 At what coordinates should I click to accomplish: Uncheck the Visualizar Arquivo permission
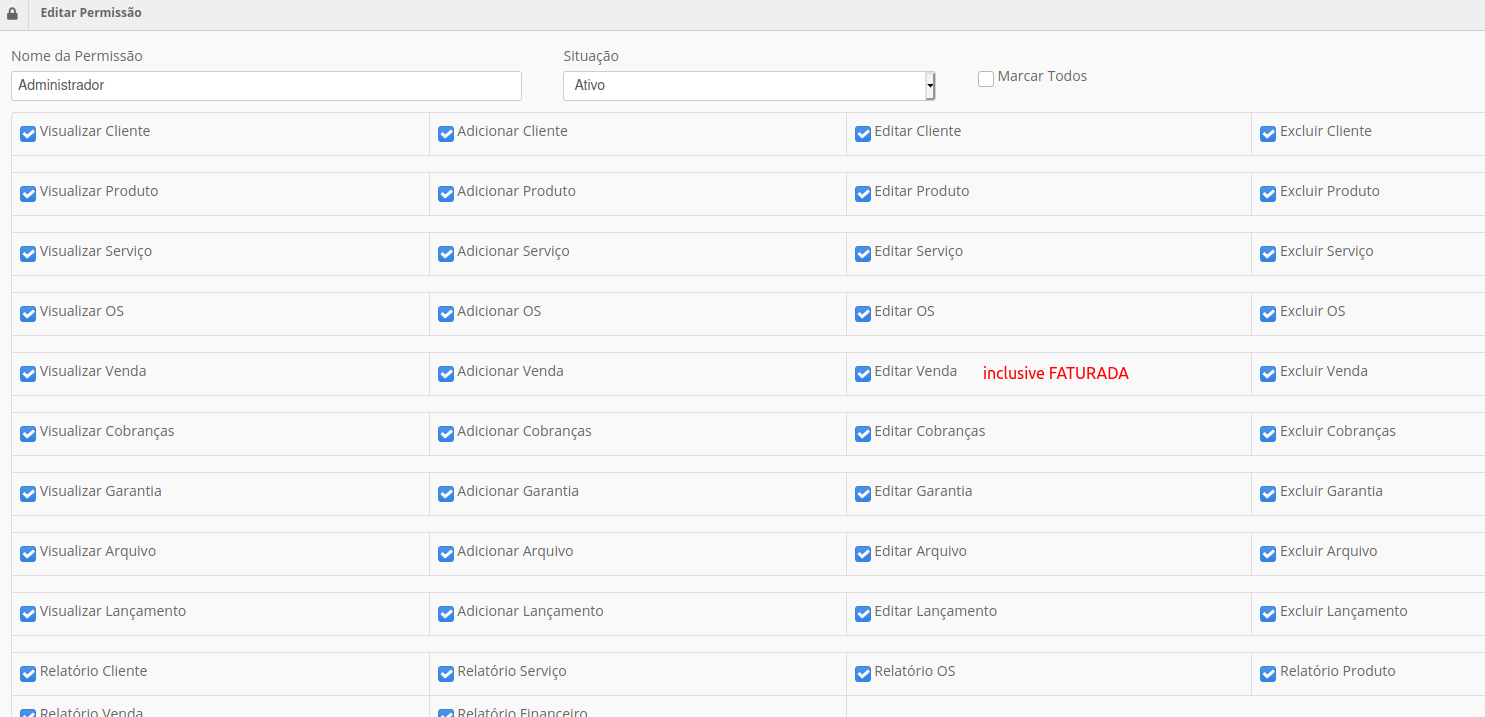[x=27, y=553]
